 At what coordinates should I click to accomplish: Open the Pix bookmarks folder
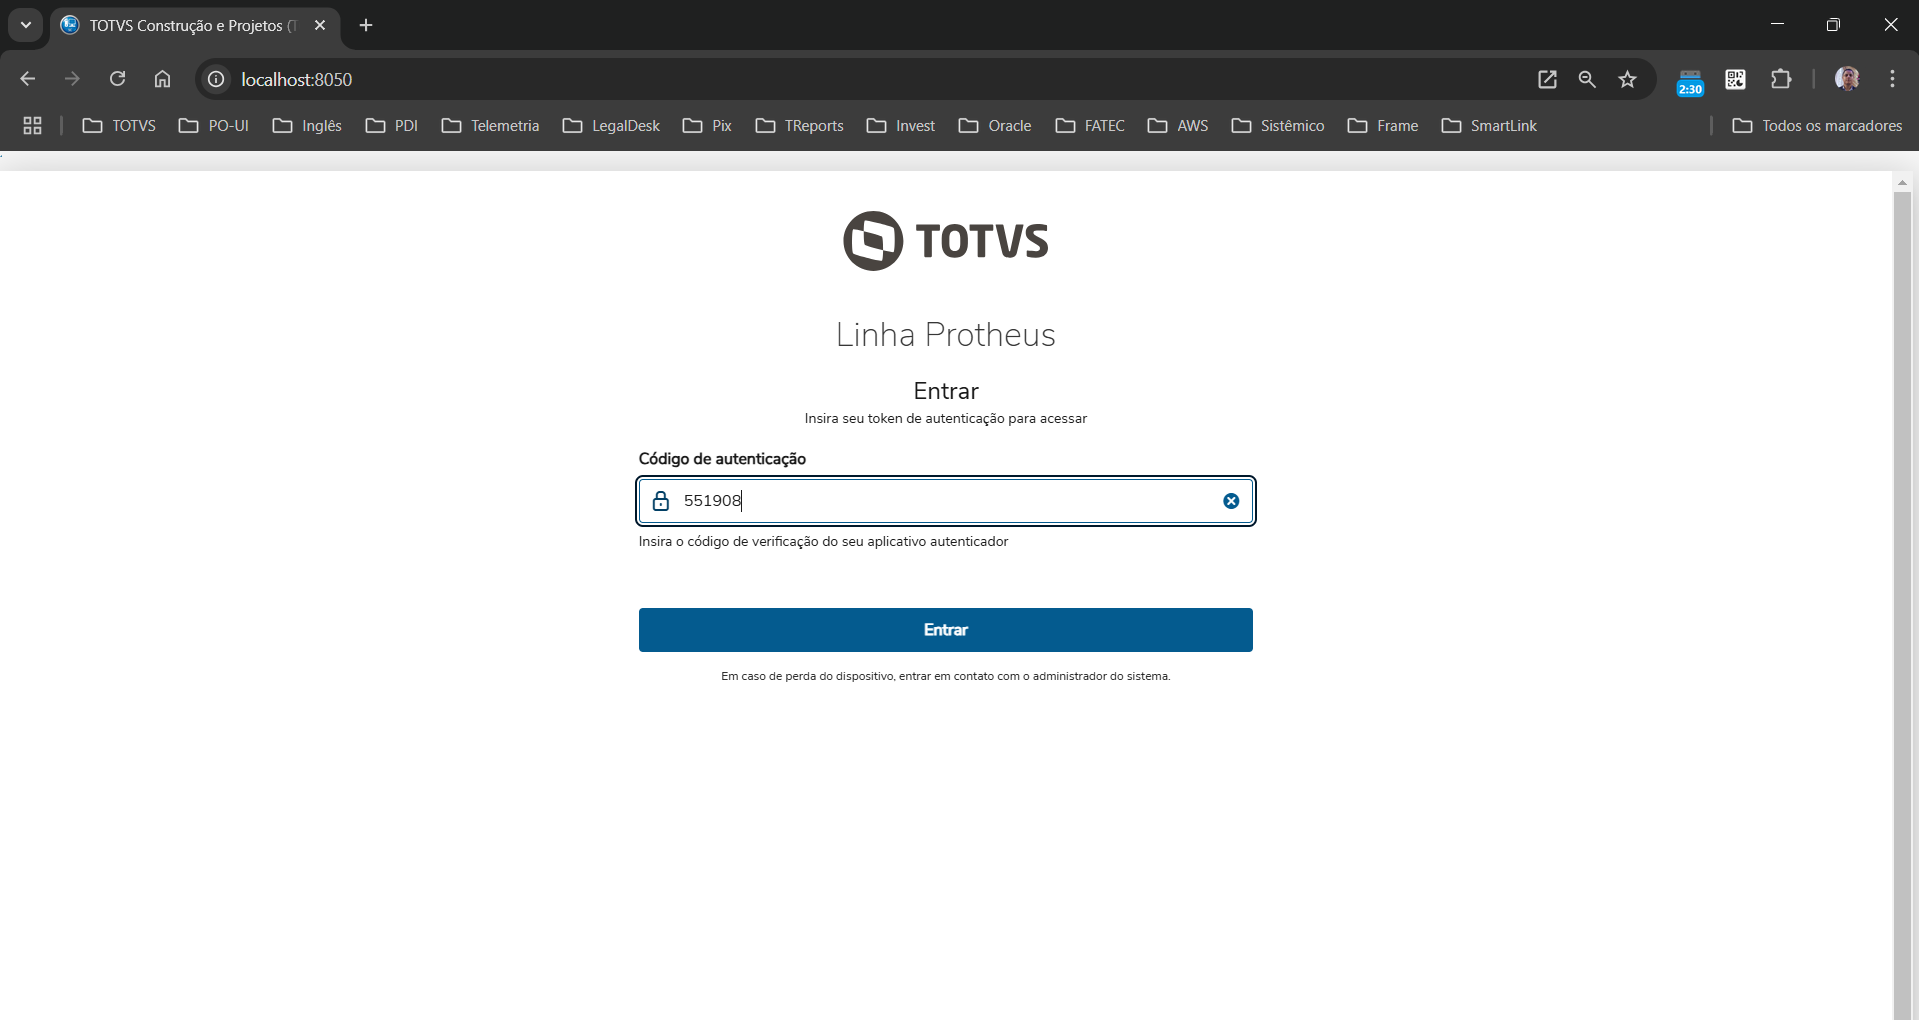click(707, 125)
